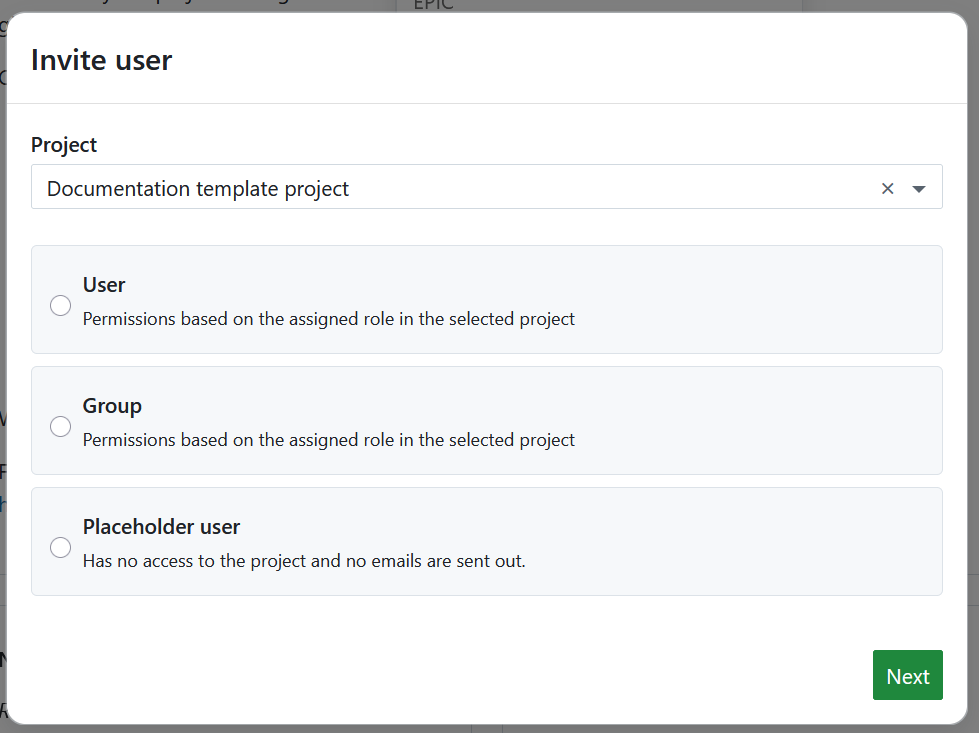Remove the chosen project with the clear icon
979x733 pixels.
(x=887, y=188)
